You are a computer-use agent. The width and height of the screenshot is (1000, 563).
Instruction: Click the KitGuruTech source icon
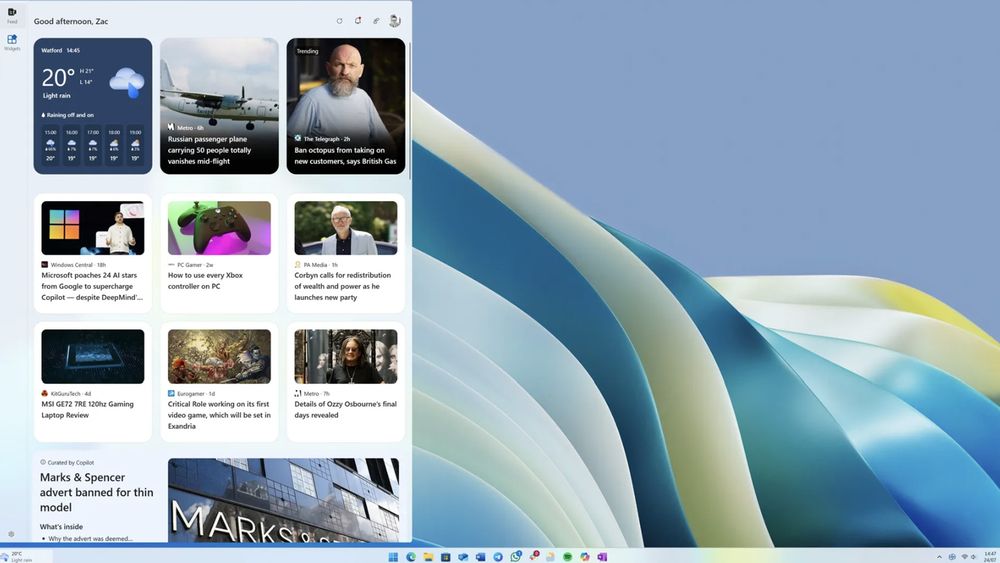pyautogui.click(x=45, y=393)
